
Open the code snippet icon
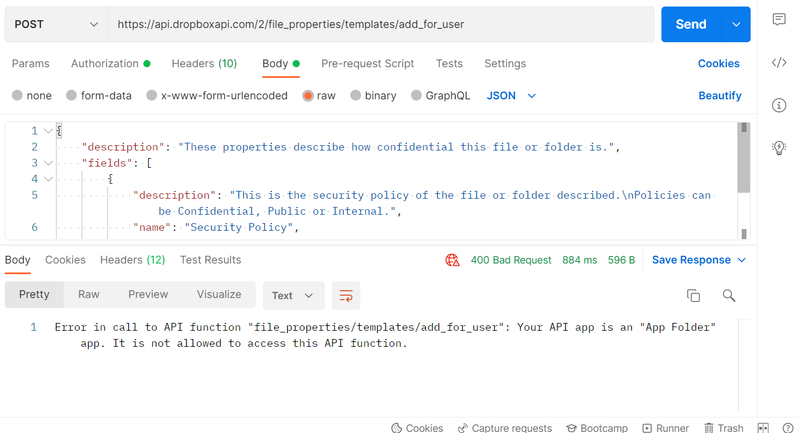[x=779, y=63]
